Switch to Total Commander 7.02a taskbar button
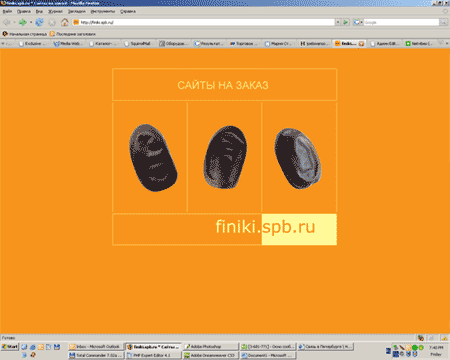The width and height of the screenshot is (450, 360). click(x=96, y=355)
